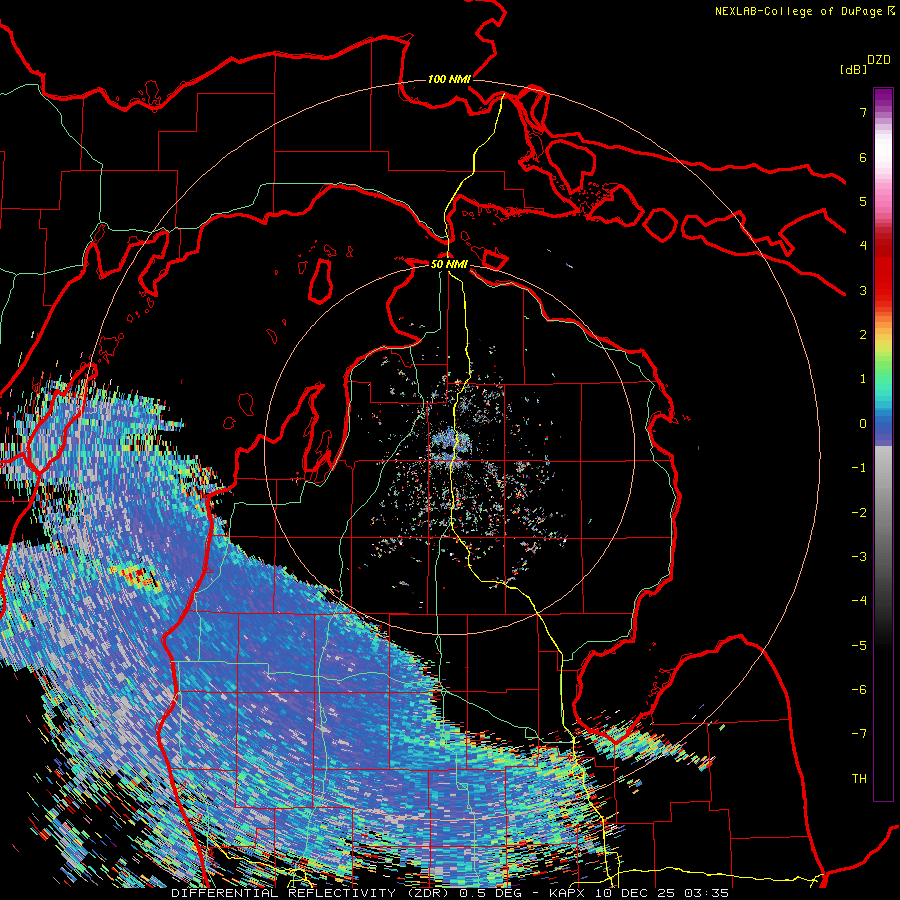The height and width of the screenshot is (900, 900).
Task: Click the 100 NMI range ring label
Action: (x=449, y=79)
